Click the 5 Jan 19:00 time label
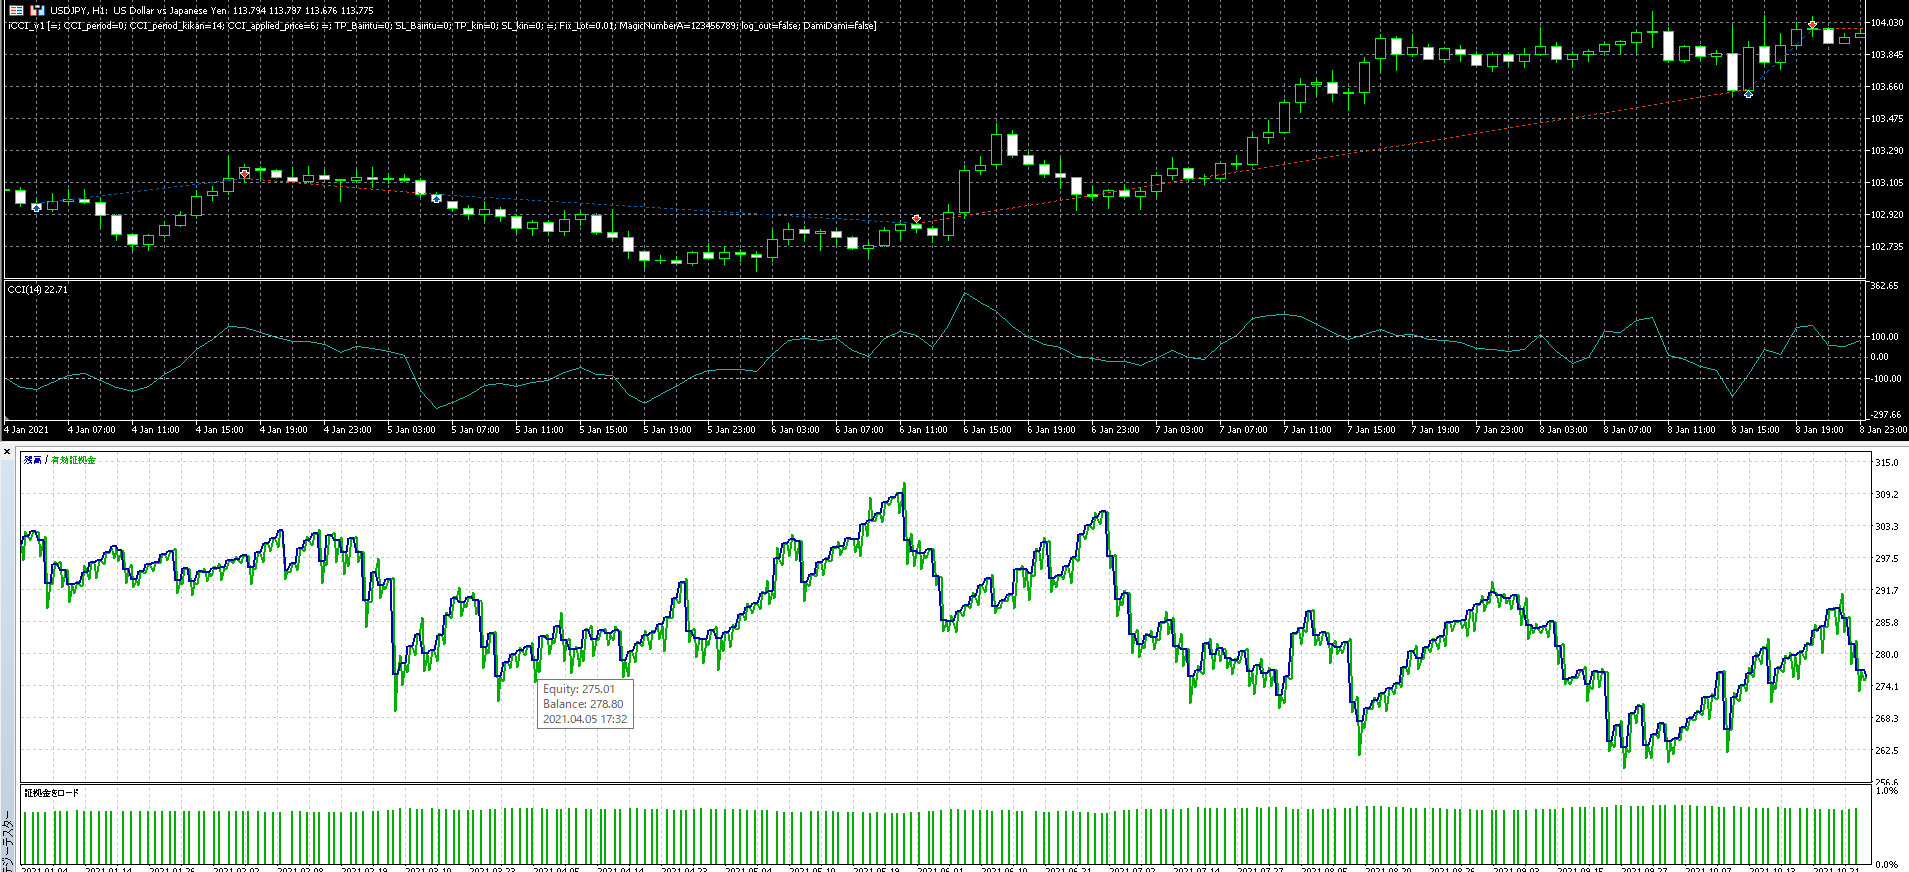Image resolution: width=1909 pixels, height=872 pixels. [x=667, y=430]
